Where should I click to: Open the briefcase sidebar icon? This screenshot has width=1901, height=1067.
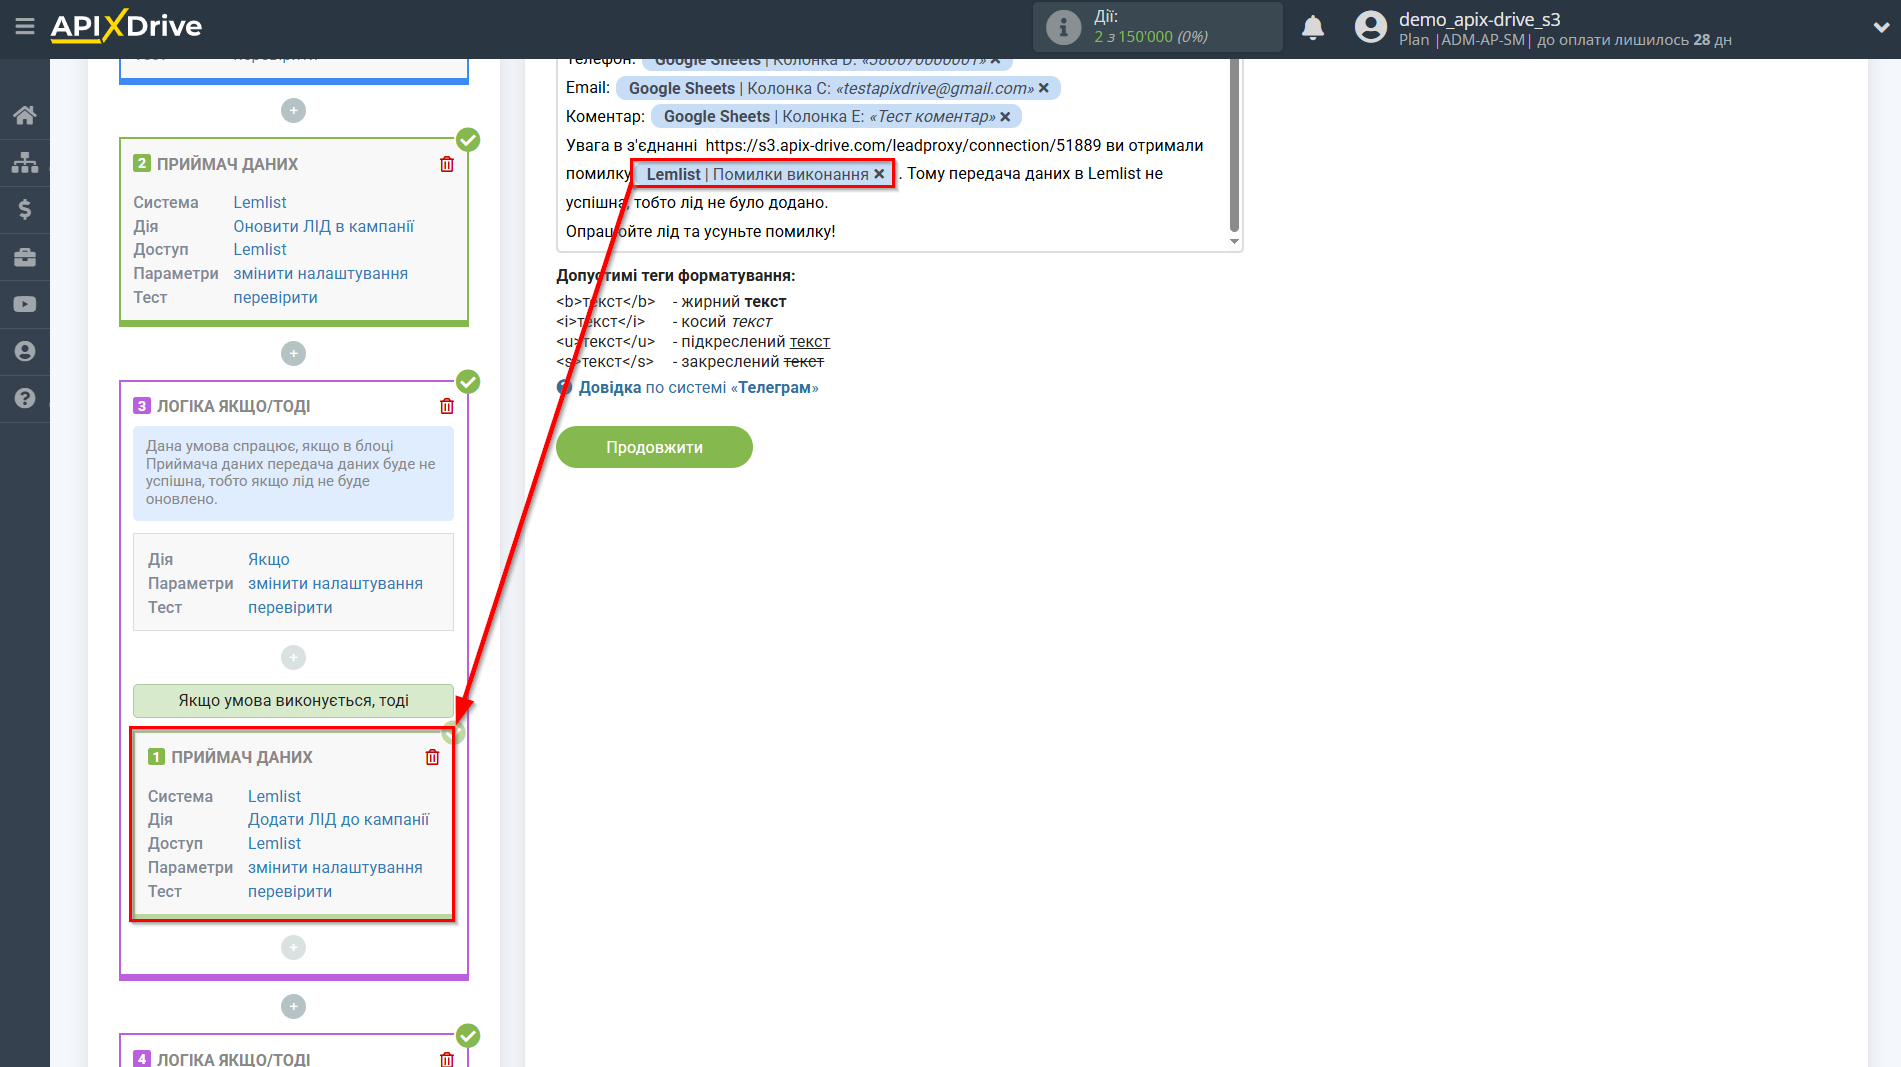pos(25,257)
